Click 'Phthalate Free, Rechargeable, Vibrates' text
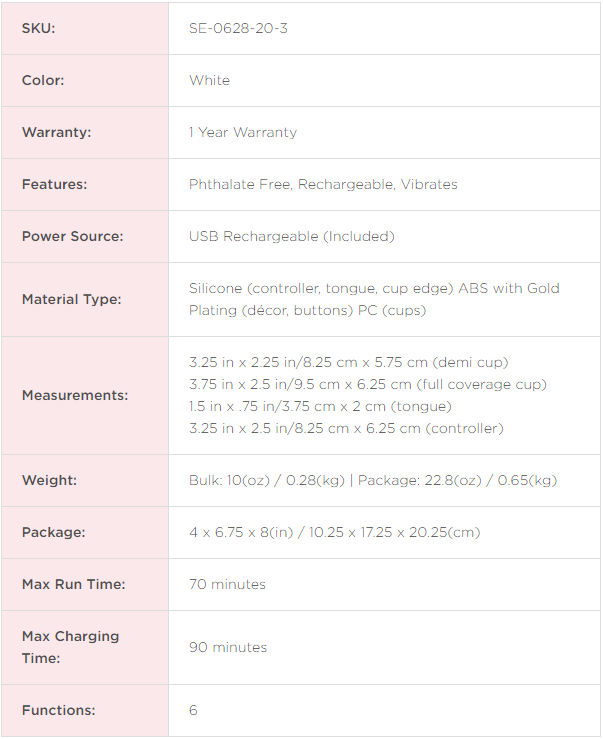603x739 pixels. pos(323,184)
